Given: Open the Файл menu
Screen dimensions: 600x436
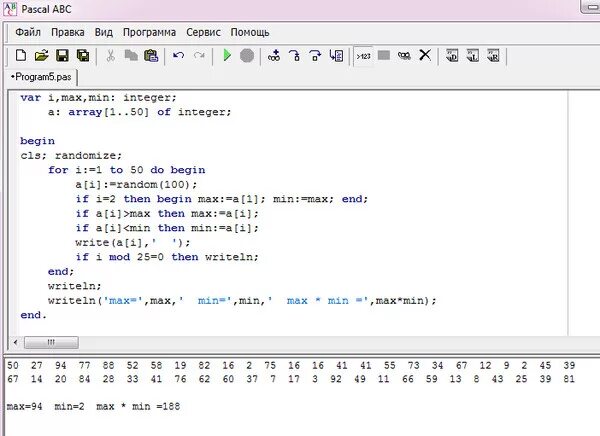Looking at the screenshot, I should click(x=28, y=32).
